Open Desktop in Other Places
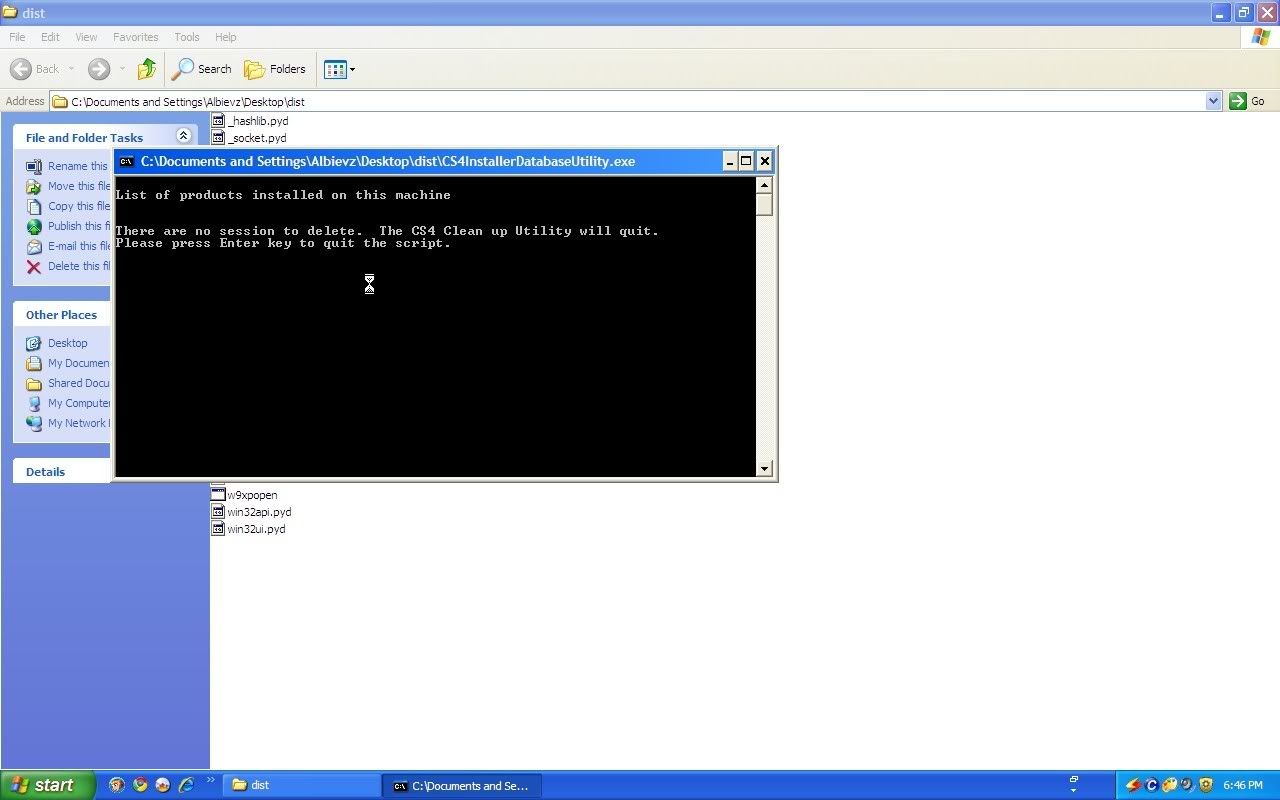The image size is (1280, 800). point(57,343)
